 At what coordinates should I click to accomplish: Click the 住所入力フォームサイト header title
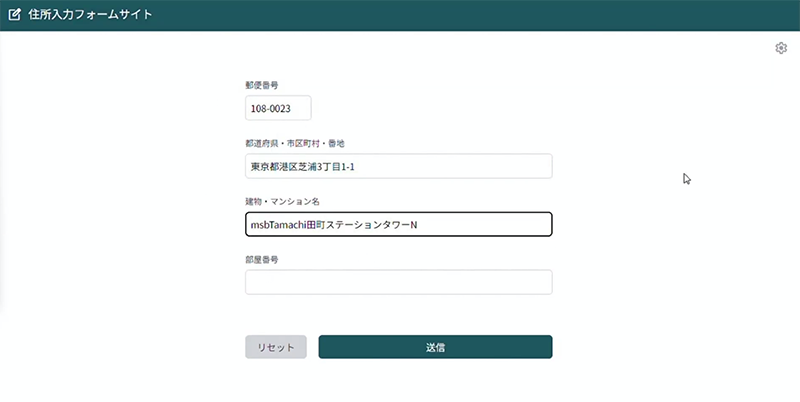pyautogui.click(x=91, y=15)
